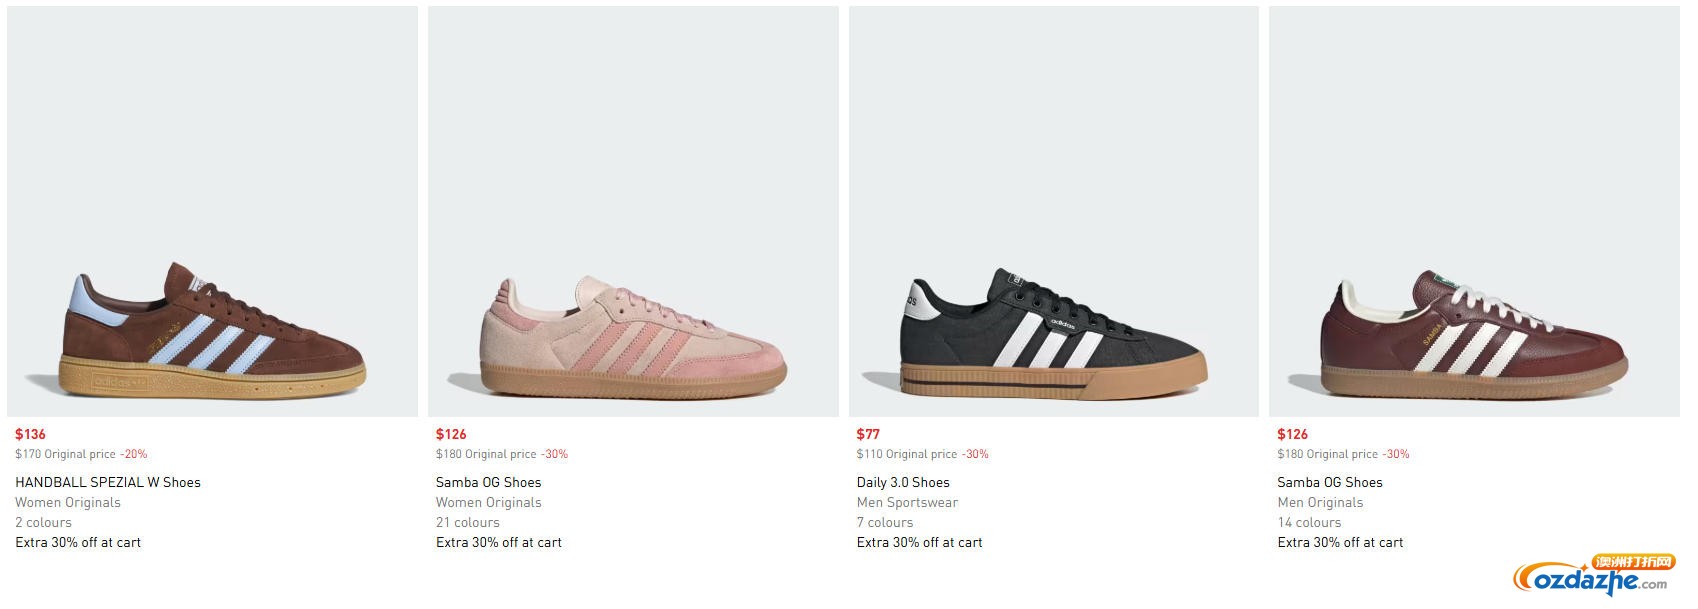Open the 7 colours option for Daily 3.0
This screenshot has height=609, width=1698.
[885, 522]
